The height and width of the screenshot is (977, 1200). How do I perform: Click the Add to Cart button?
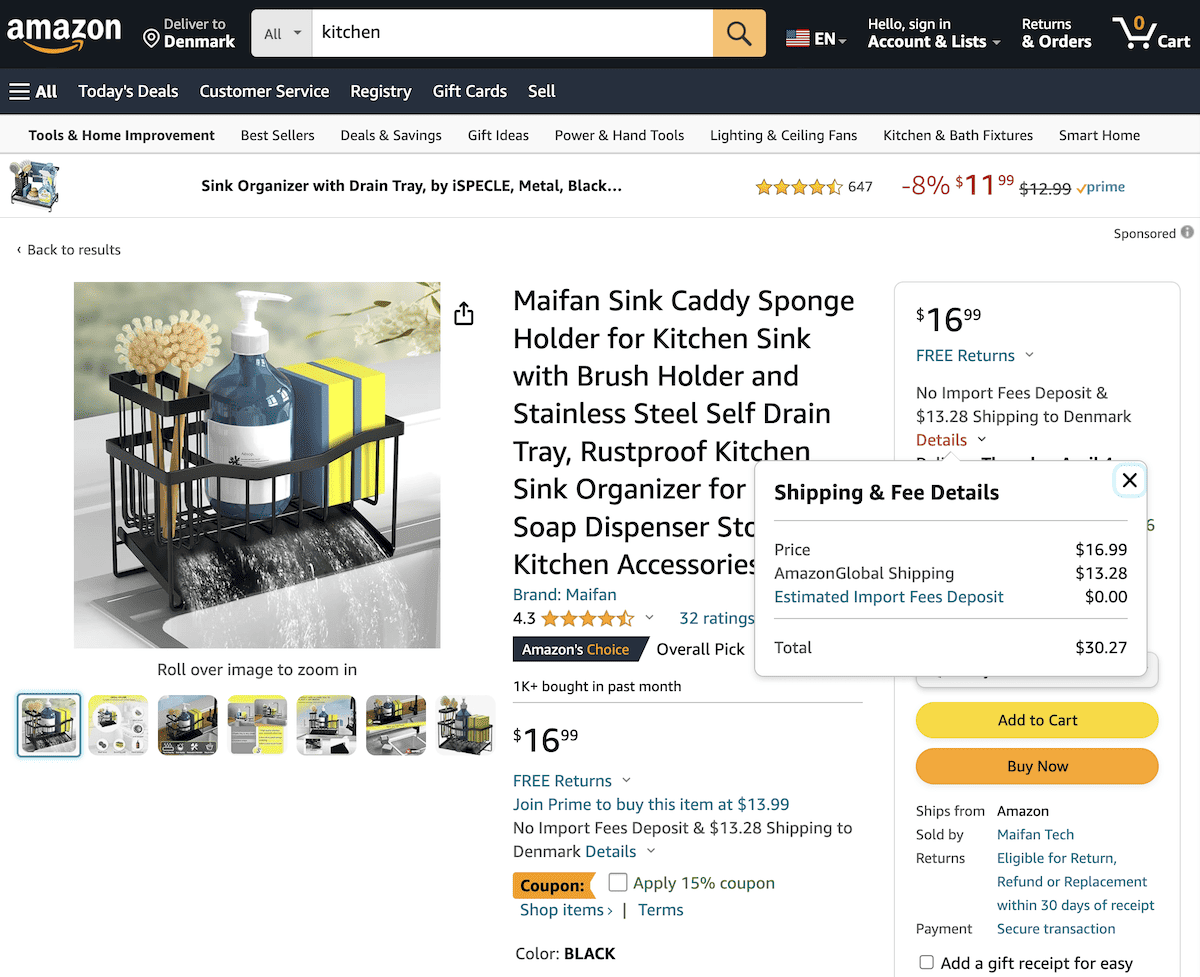click(x=1036, y=720)
